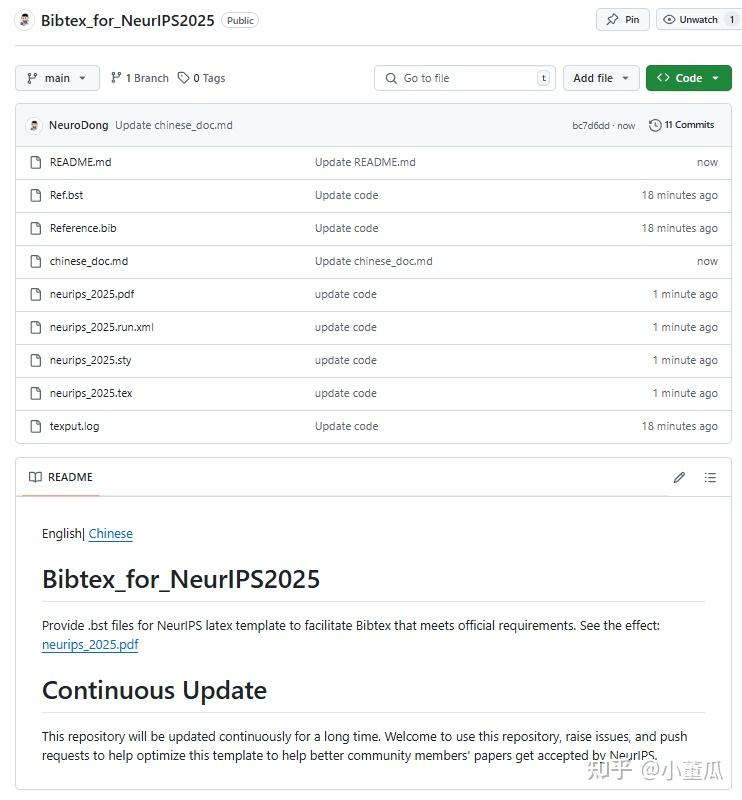Viewport: 742px width, 800px height.
Task: Open the README editing pencil icon
Action: coord(679,477)
